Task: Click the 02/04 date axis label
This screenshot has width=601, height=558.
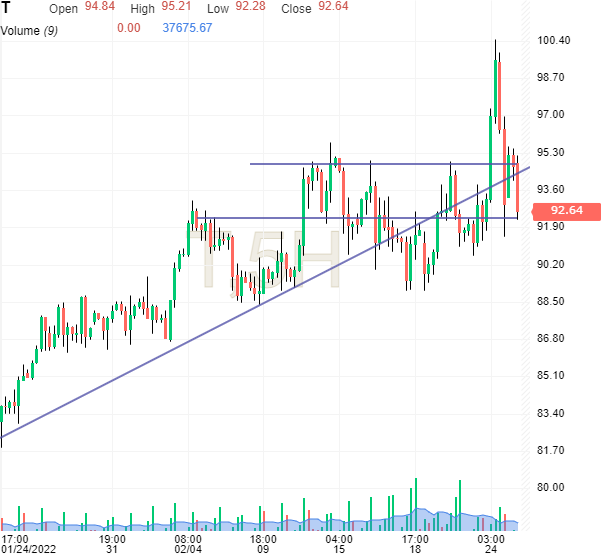Action: point(189,548)
